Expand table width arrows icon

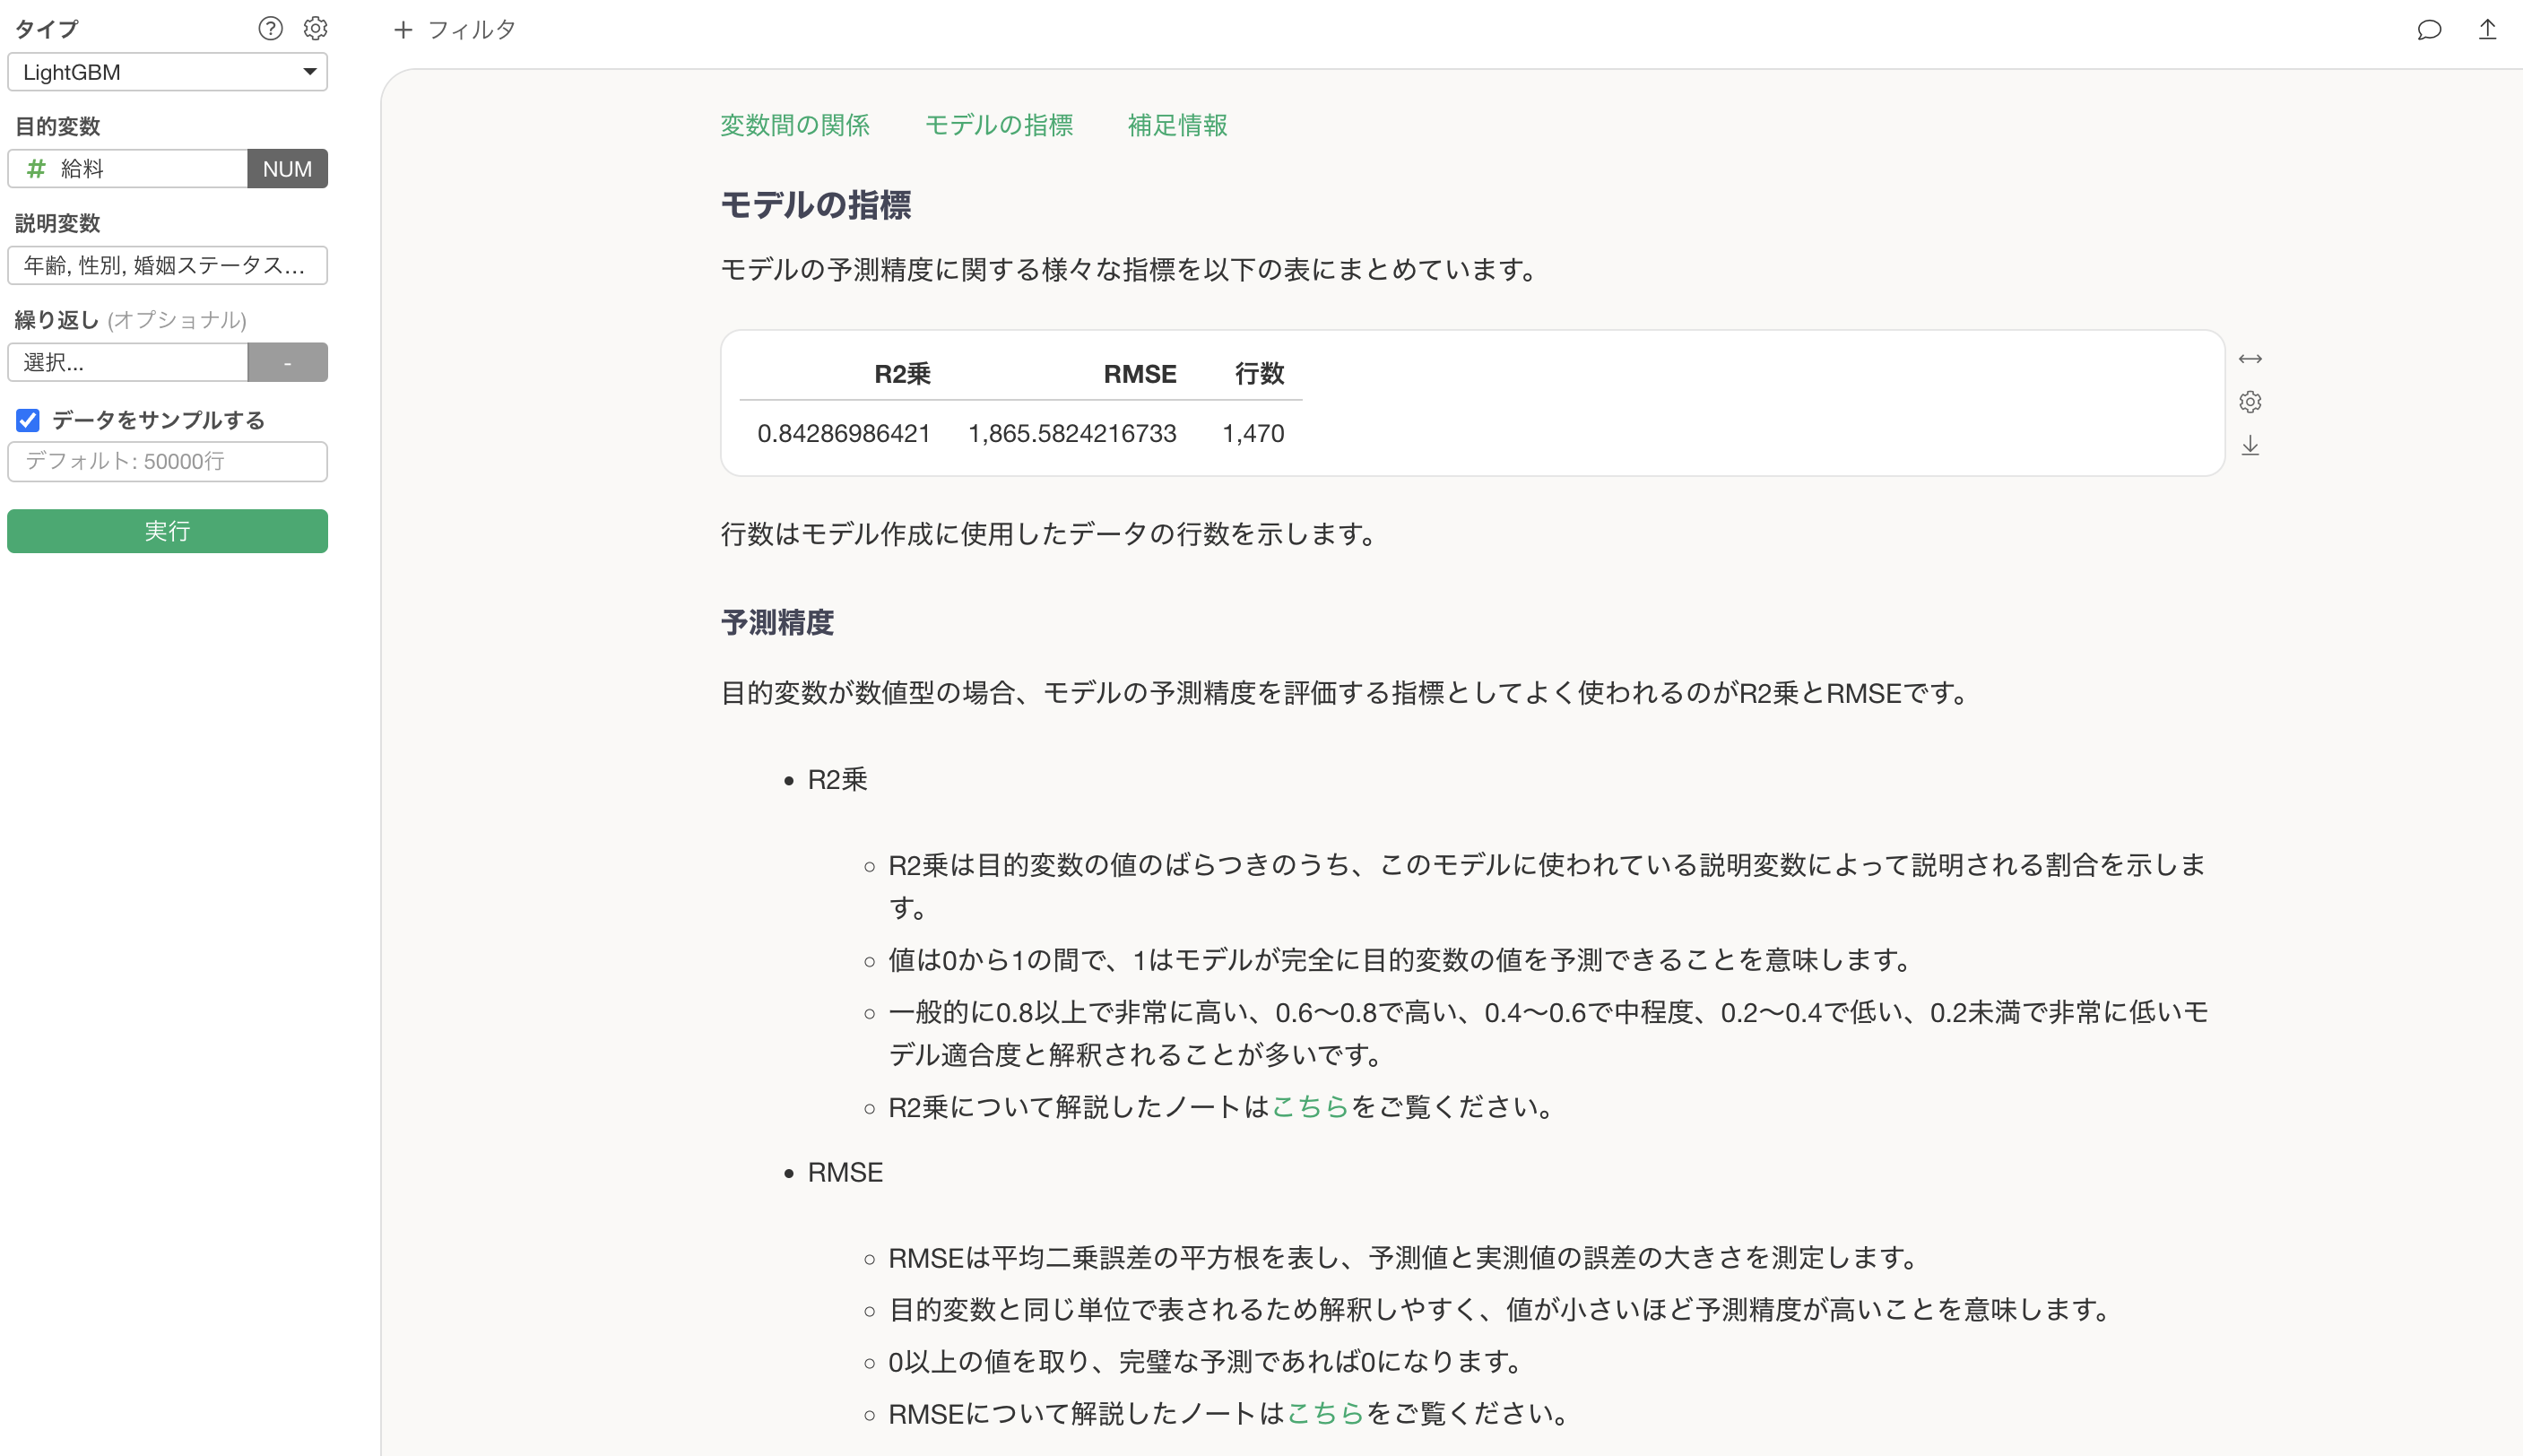pyautogui.click(x=2250, y=359)
